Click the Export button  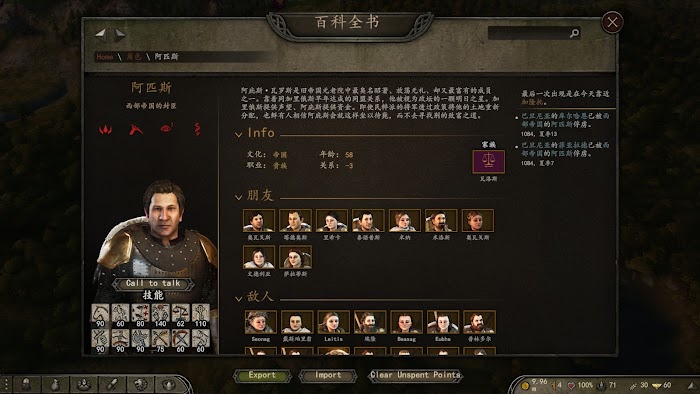(x=262, y=375)
